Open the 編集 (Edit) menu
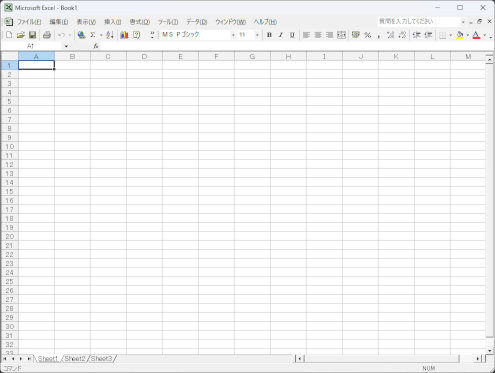 tap(59, 22)
